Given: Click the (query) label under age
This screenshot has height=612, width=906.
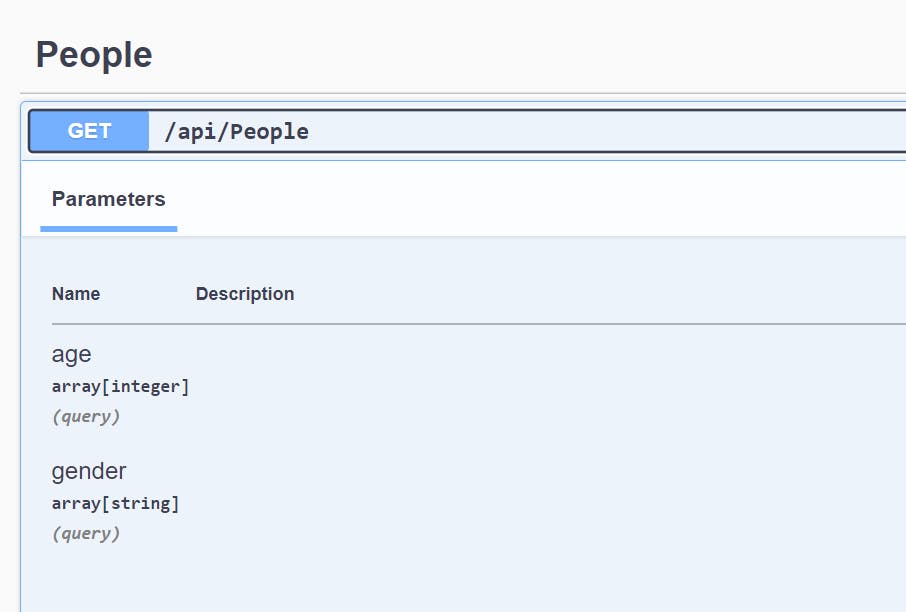Looking at the screenshot, I should click(x=86, y=417).
